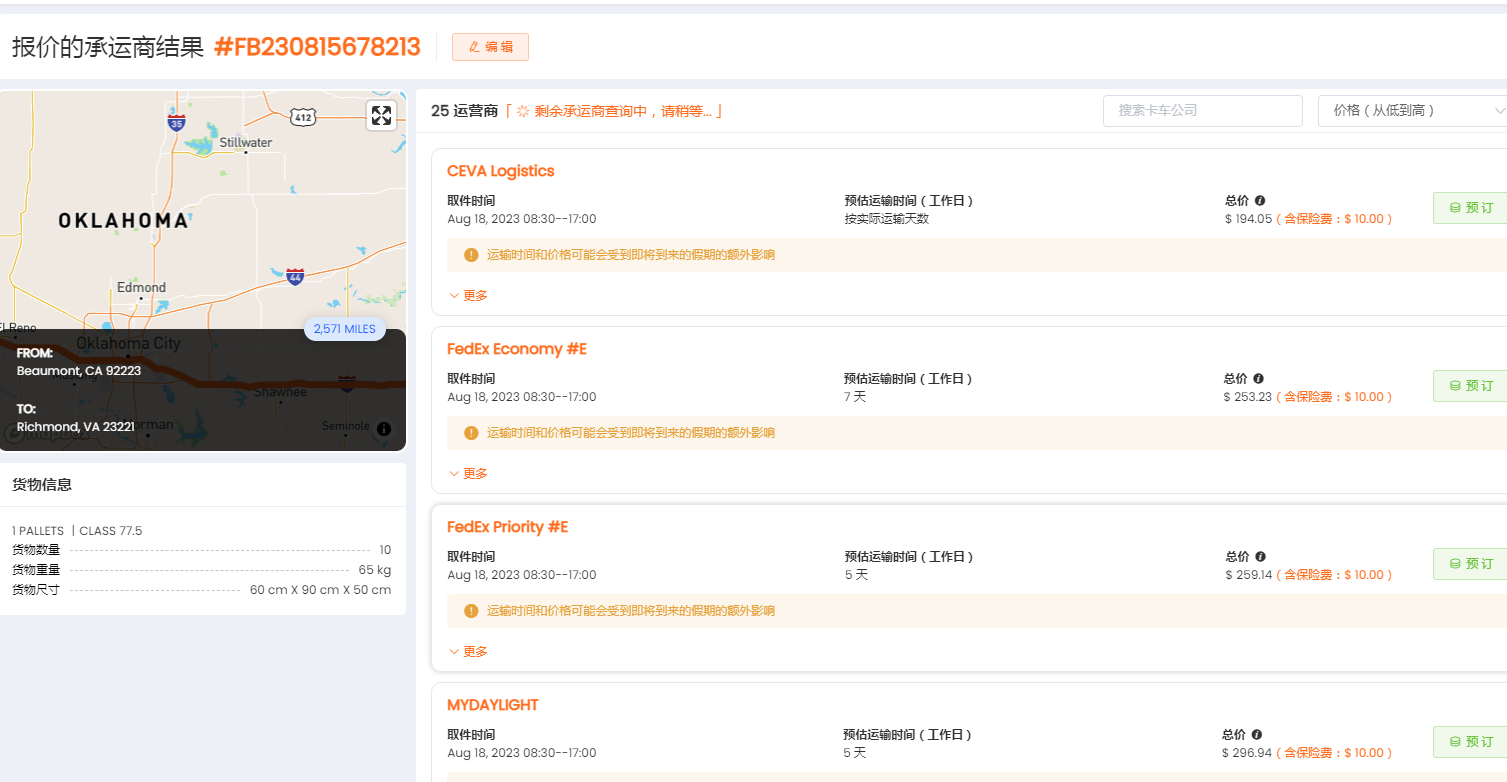This screenshot has width=1507, height=782.
Task: Expand 更多 under FedEx Priority #E
Action: tap(468, 652)
